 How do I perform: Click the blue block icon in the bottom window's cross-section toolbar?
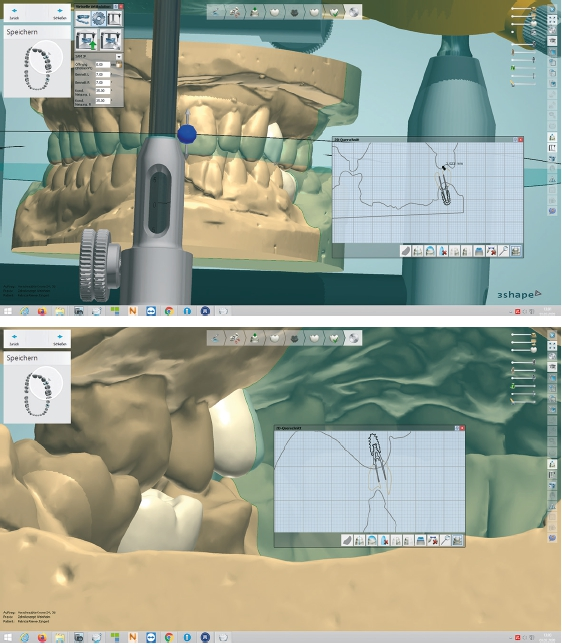pos(421,540)
